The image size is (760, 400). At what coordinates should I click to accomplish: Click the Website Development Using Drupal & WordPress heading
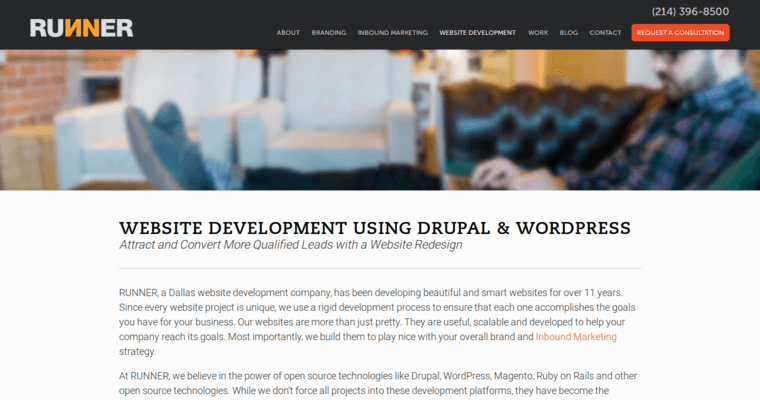click(375, 227)
